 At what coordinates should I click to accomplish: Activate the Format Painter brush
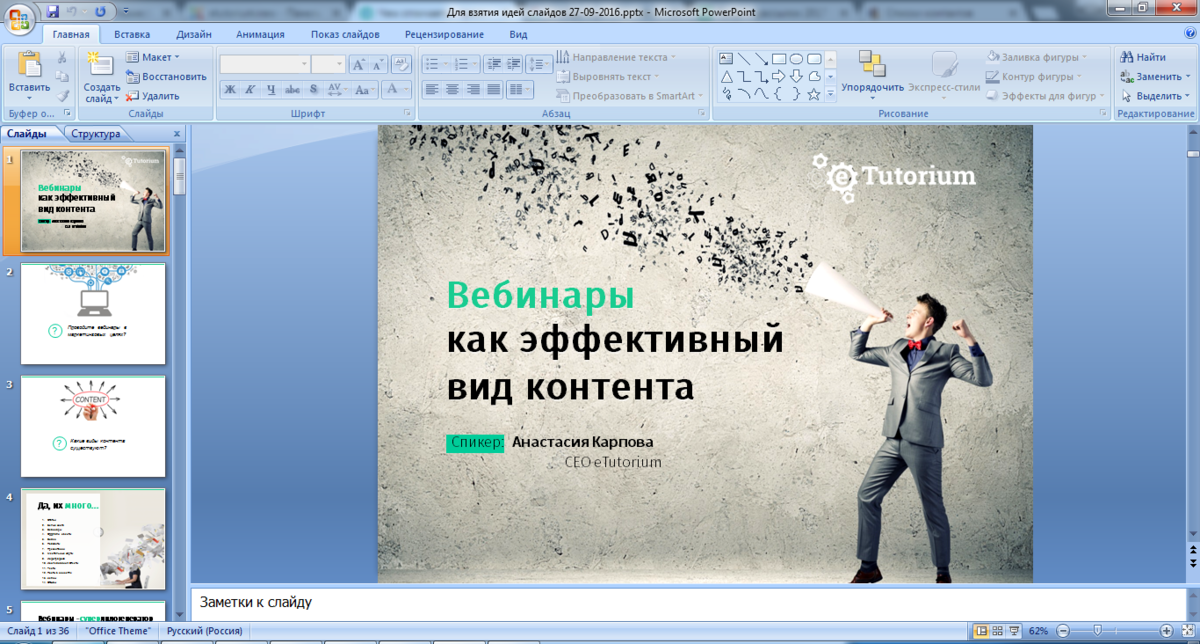click(x=63, y=96)
